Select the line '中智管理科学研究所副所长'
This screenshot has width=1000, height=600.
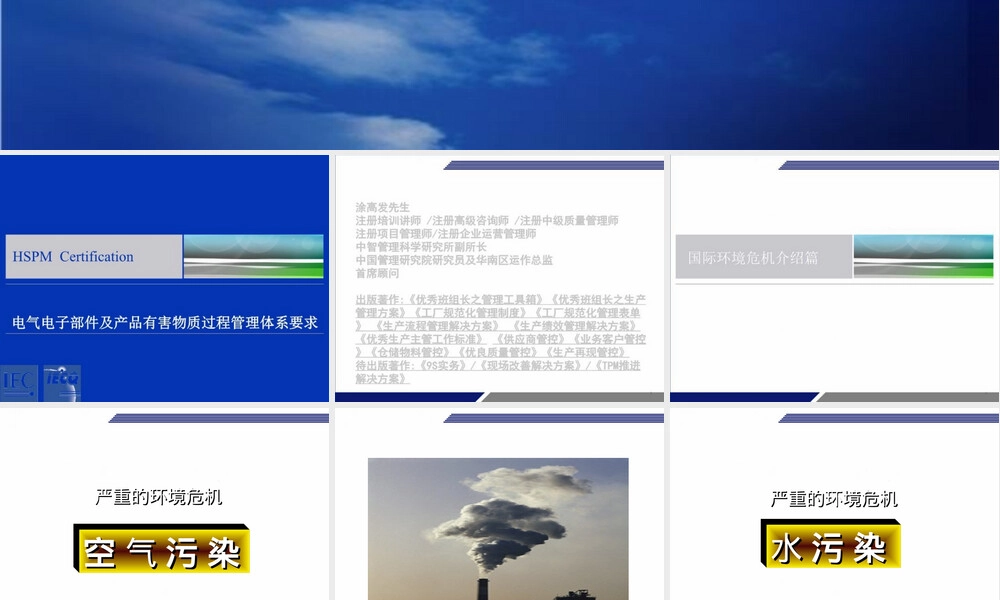pos(421,247)
